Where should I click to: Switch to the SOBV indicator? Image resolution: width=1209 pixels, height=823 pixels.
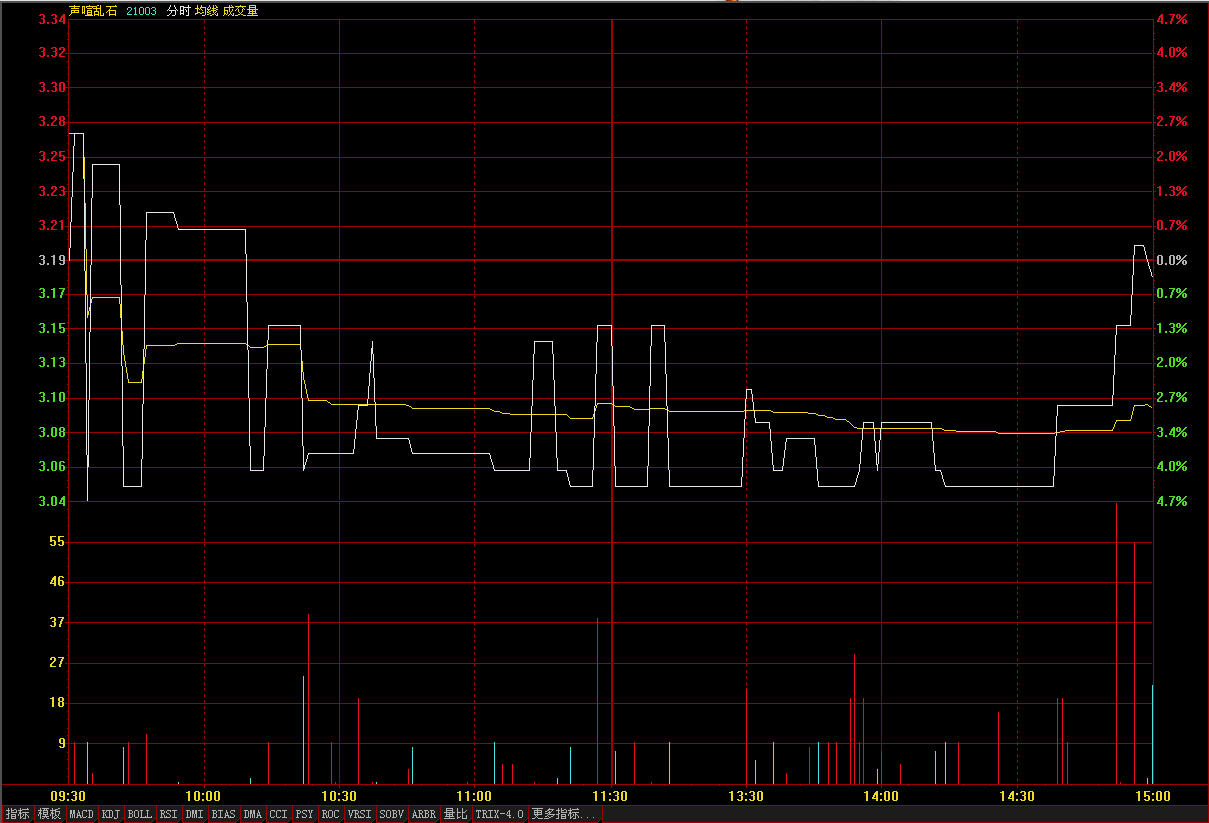[392, 814]
